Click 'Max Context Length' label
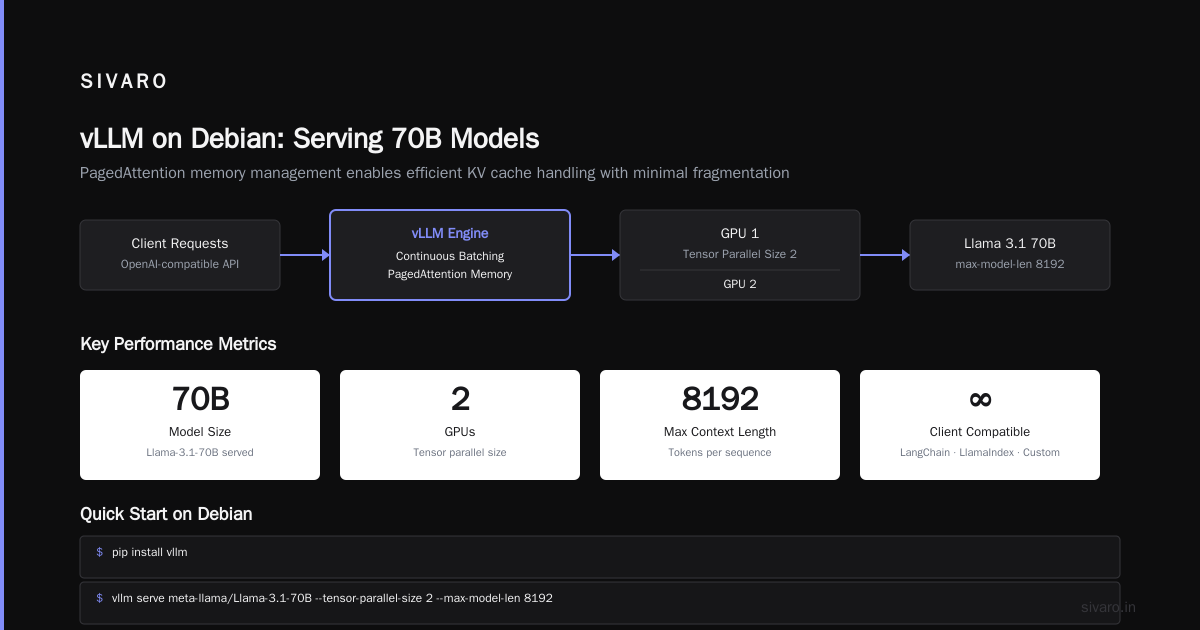Image resolution: width=1200 pixels, height=630 pixels. click(720, 432)
